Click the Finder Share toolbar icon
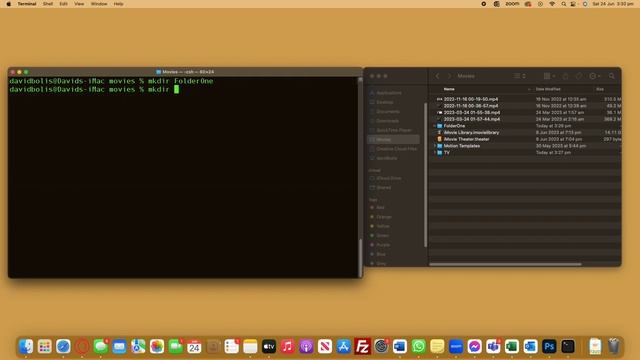The width and height of the screenshot is (640, 360). pos(565,76)
